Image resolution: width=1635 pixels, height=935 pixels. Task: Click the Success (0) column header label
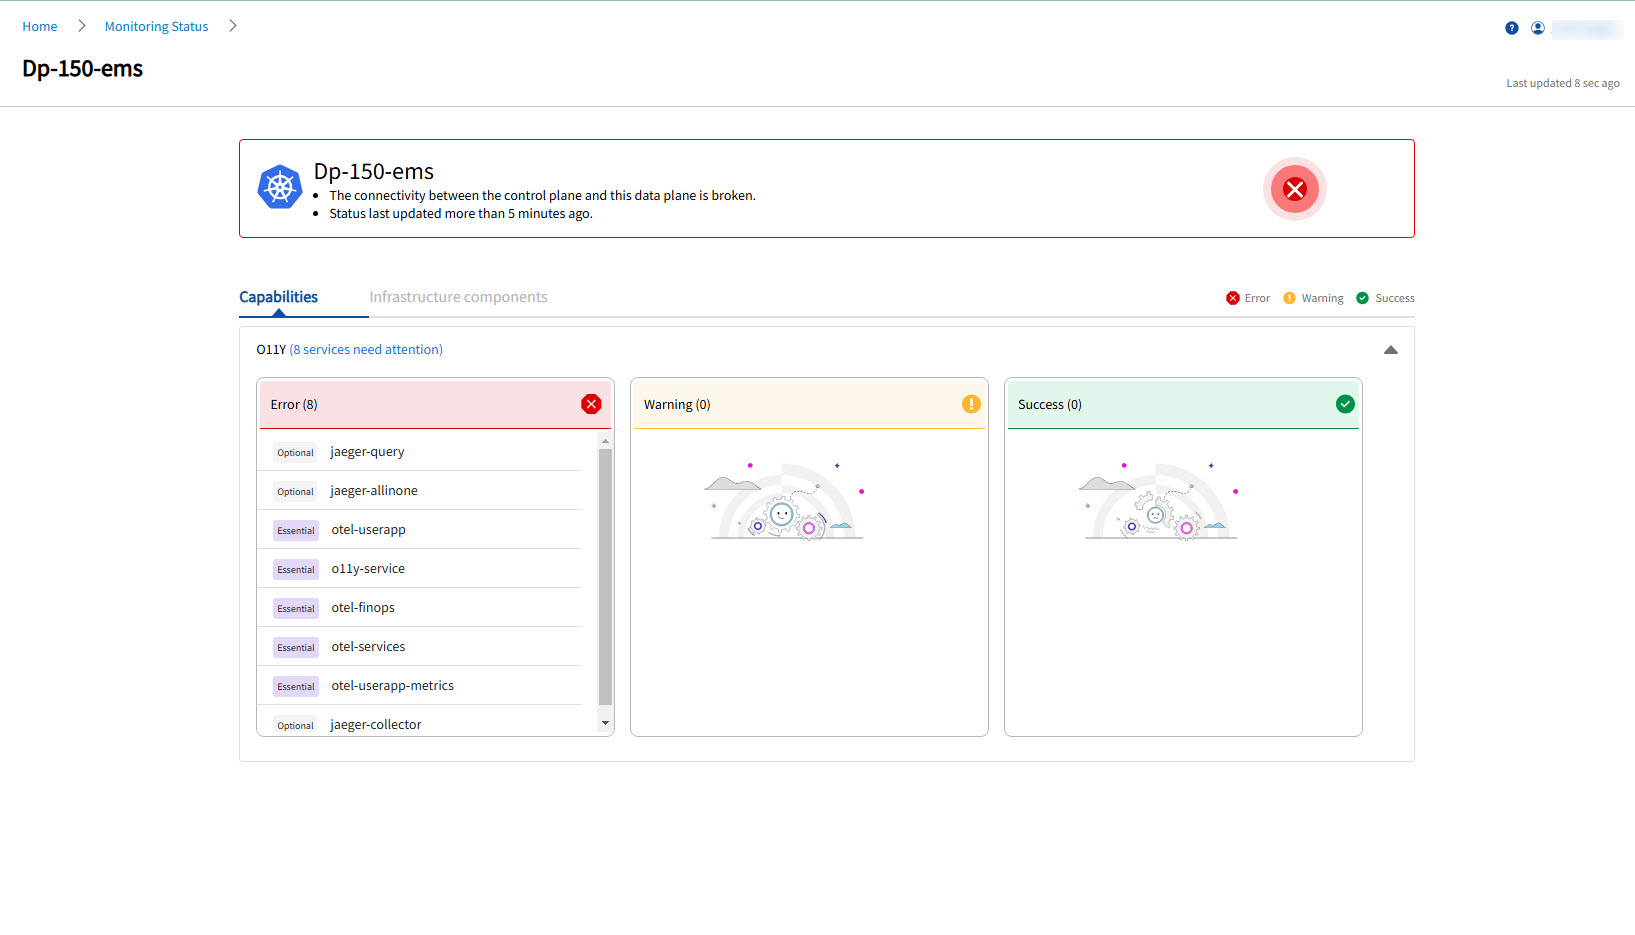[1050, 405]
